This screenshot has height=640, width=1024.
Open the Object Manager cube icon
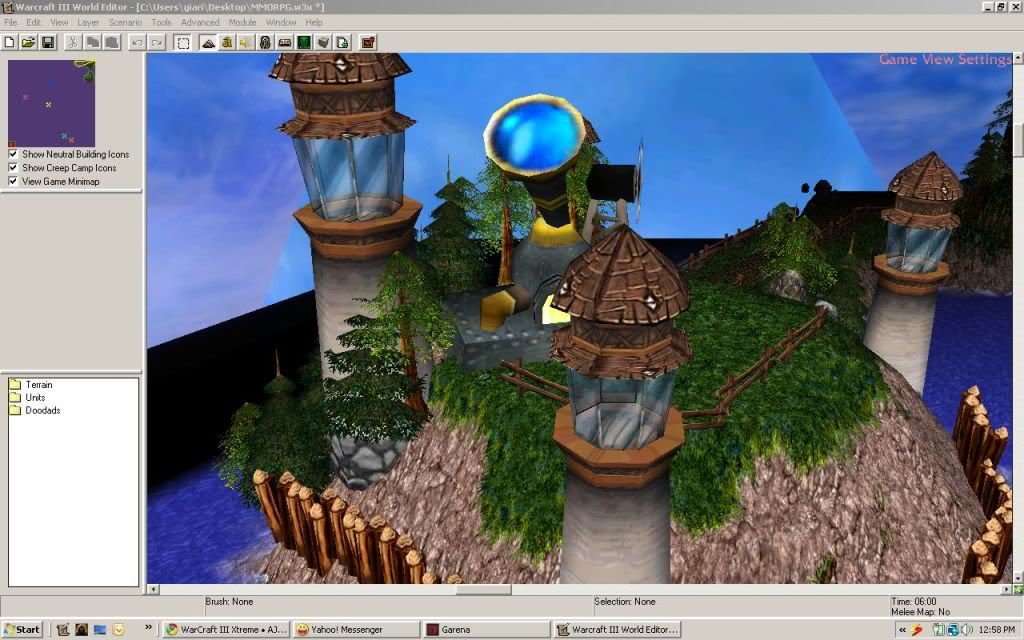point(323,42)
